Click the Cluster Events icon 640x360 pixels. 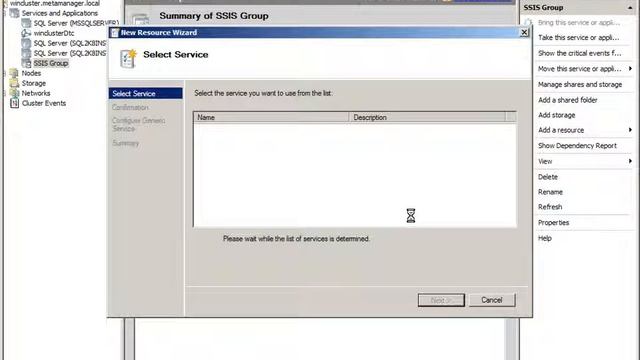click(14, 103)
